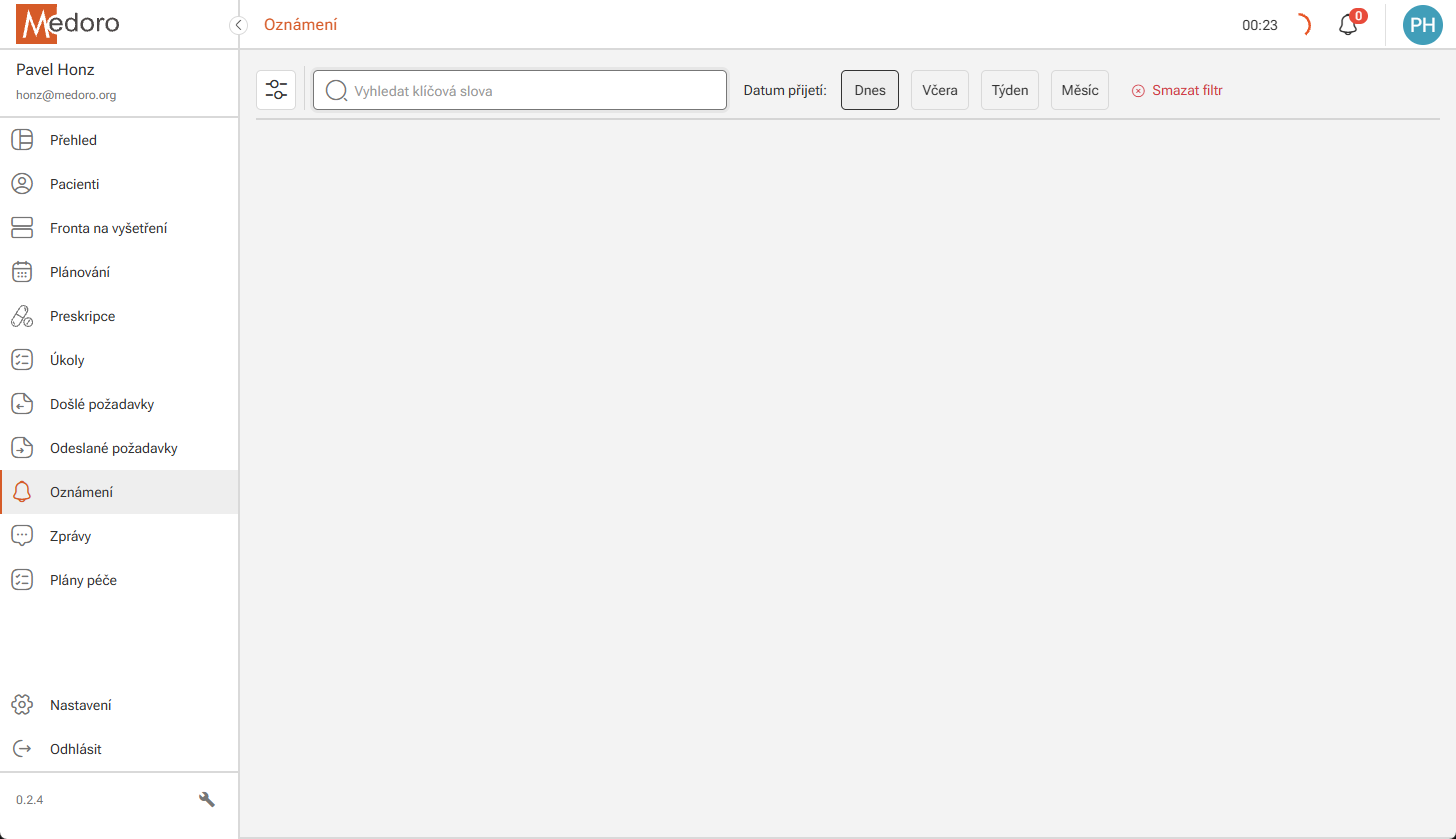
Task: Click Smazat filtr to clear filters
Action: 1177,91
